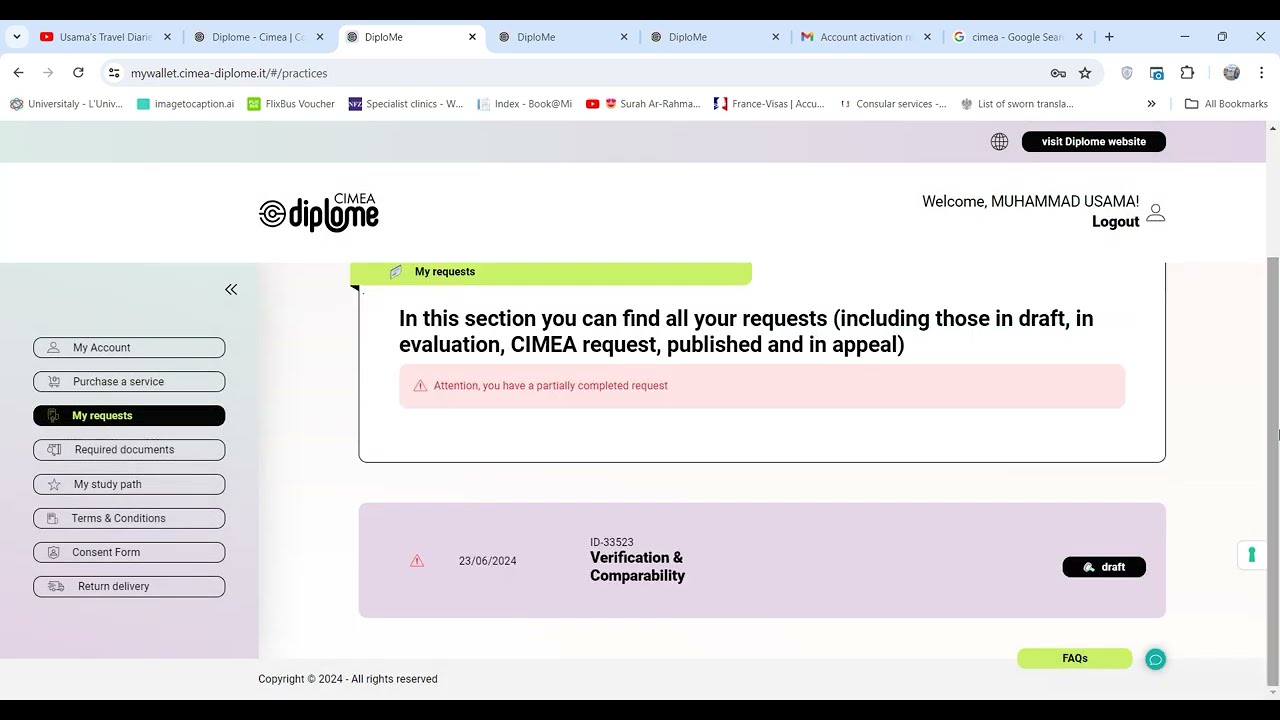Open FlixBus Voucher bookmark
Viewport: 1280px width, 720px height.
click(x=291, y=104)
